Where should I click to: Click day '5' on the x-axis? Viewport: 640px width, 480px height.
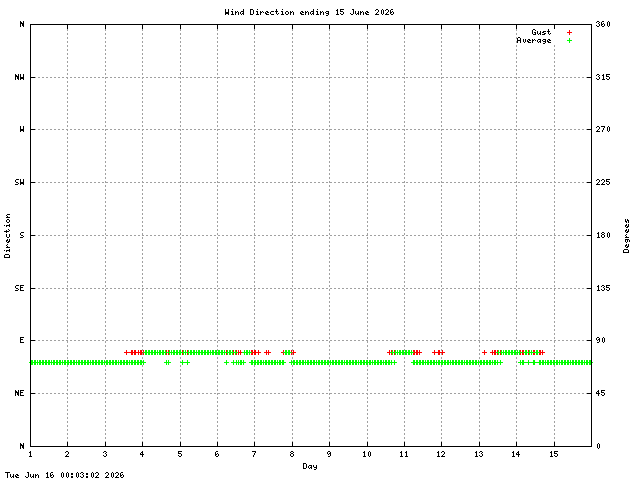180,454
